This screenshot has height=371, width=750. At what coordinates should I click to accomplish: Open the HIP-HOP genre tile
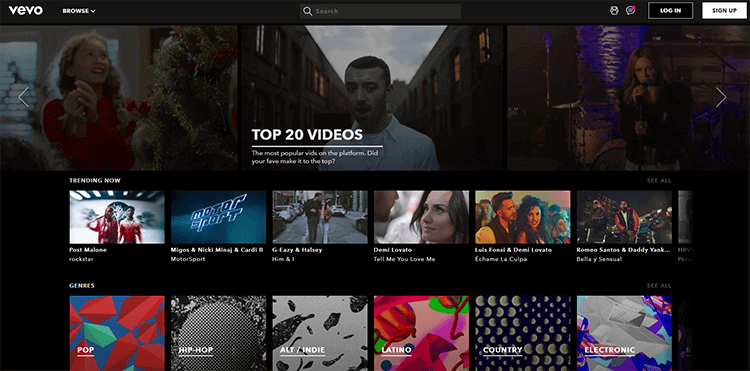[x=219, y=333]
